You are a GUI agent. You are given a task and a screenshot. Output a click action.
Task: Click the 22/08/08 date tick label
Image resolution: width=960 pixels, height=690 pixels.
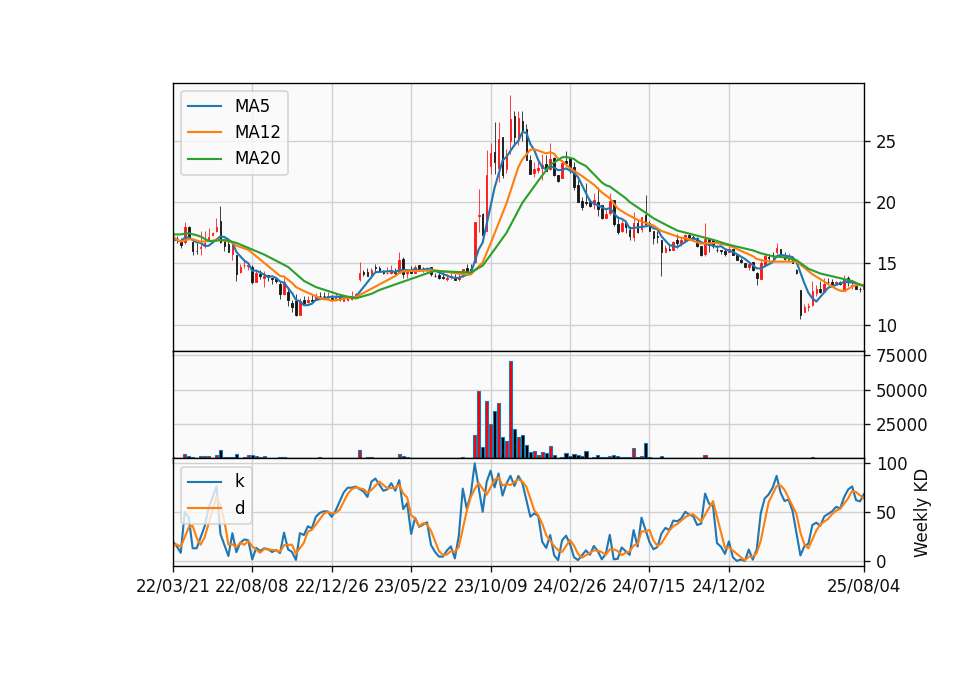pos(252,587)
